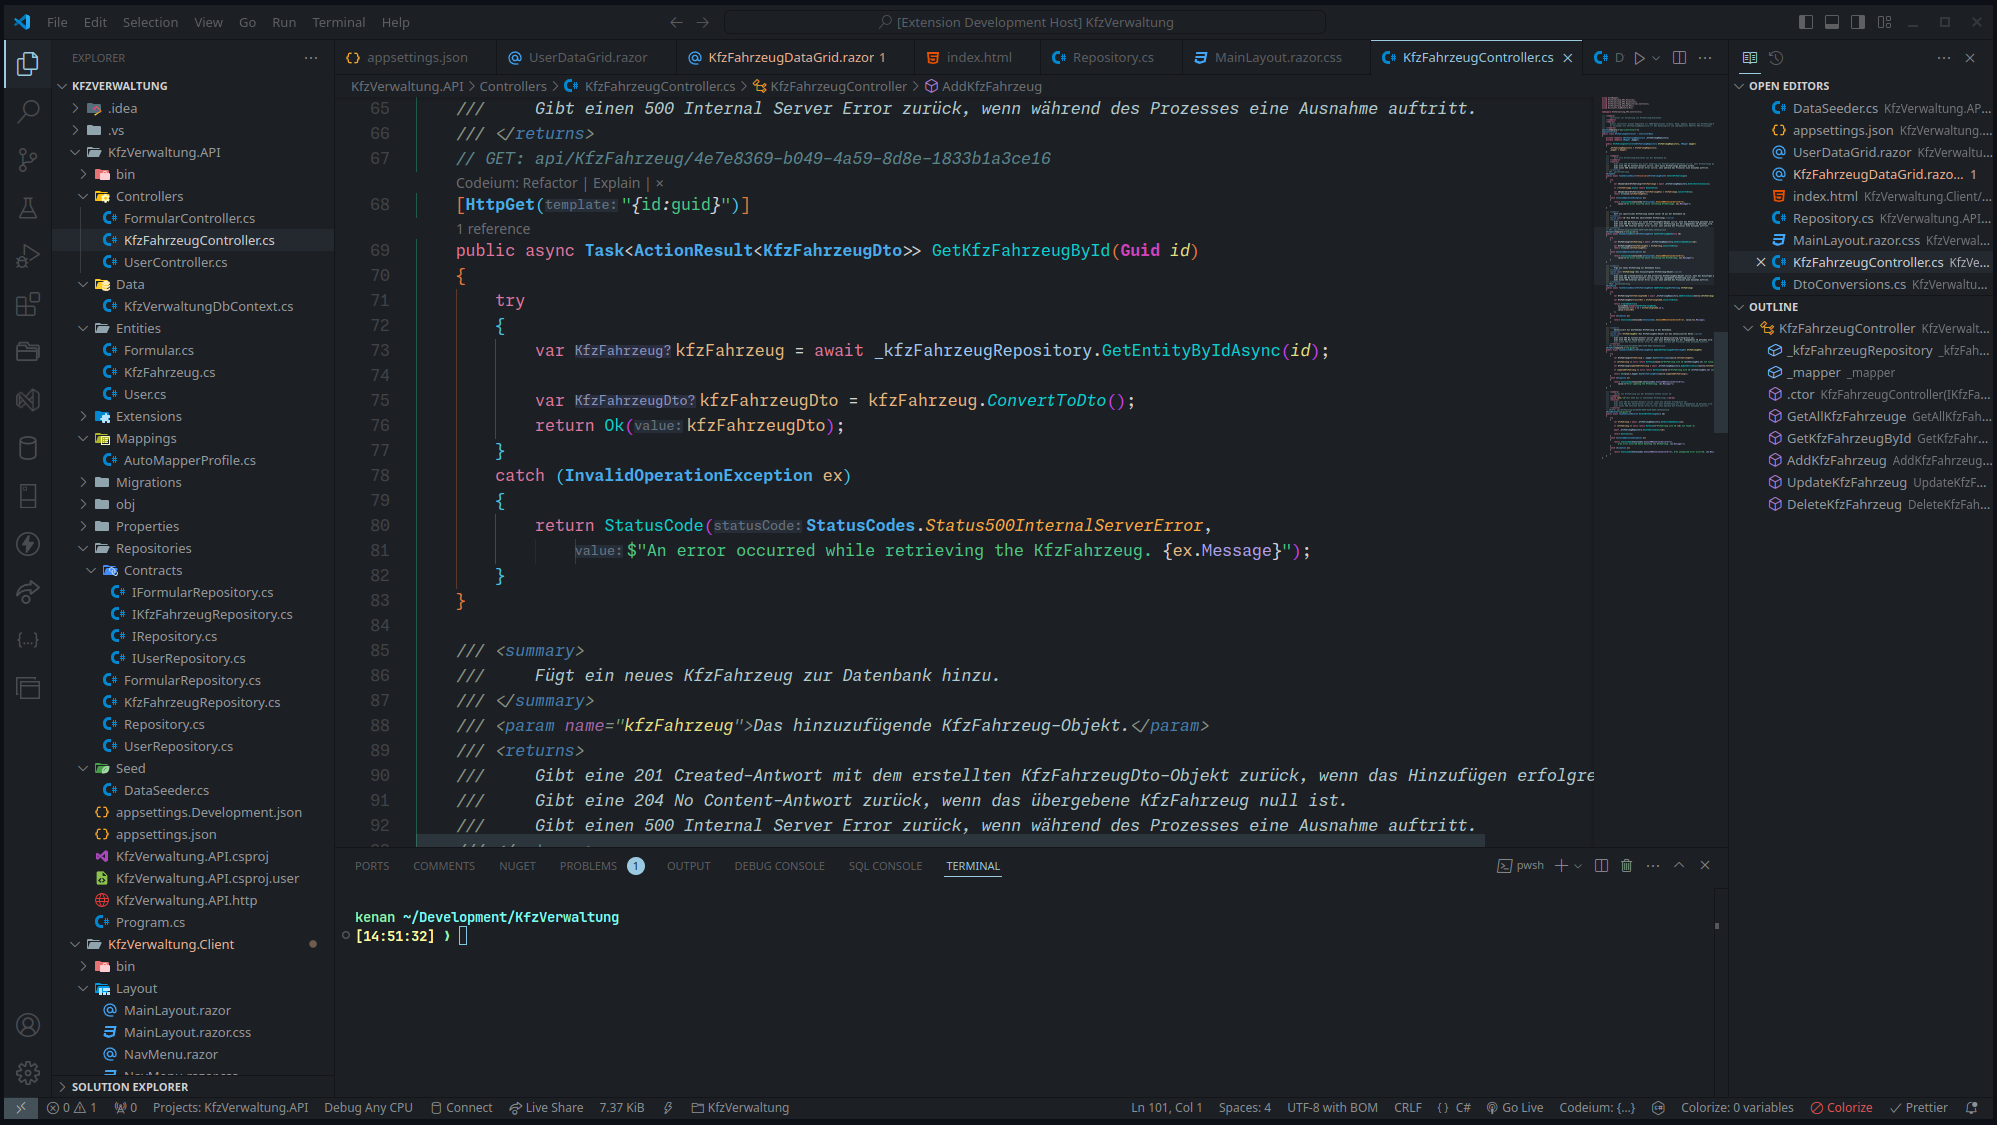Switch to the PROBLEMS panel tab

pos(601,866)
